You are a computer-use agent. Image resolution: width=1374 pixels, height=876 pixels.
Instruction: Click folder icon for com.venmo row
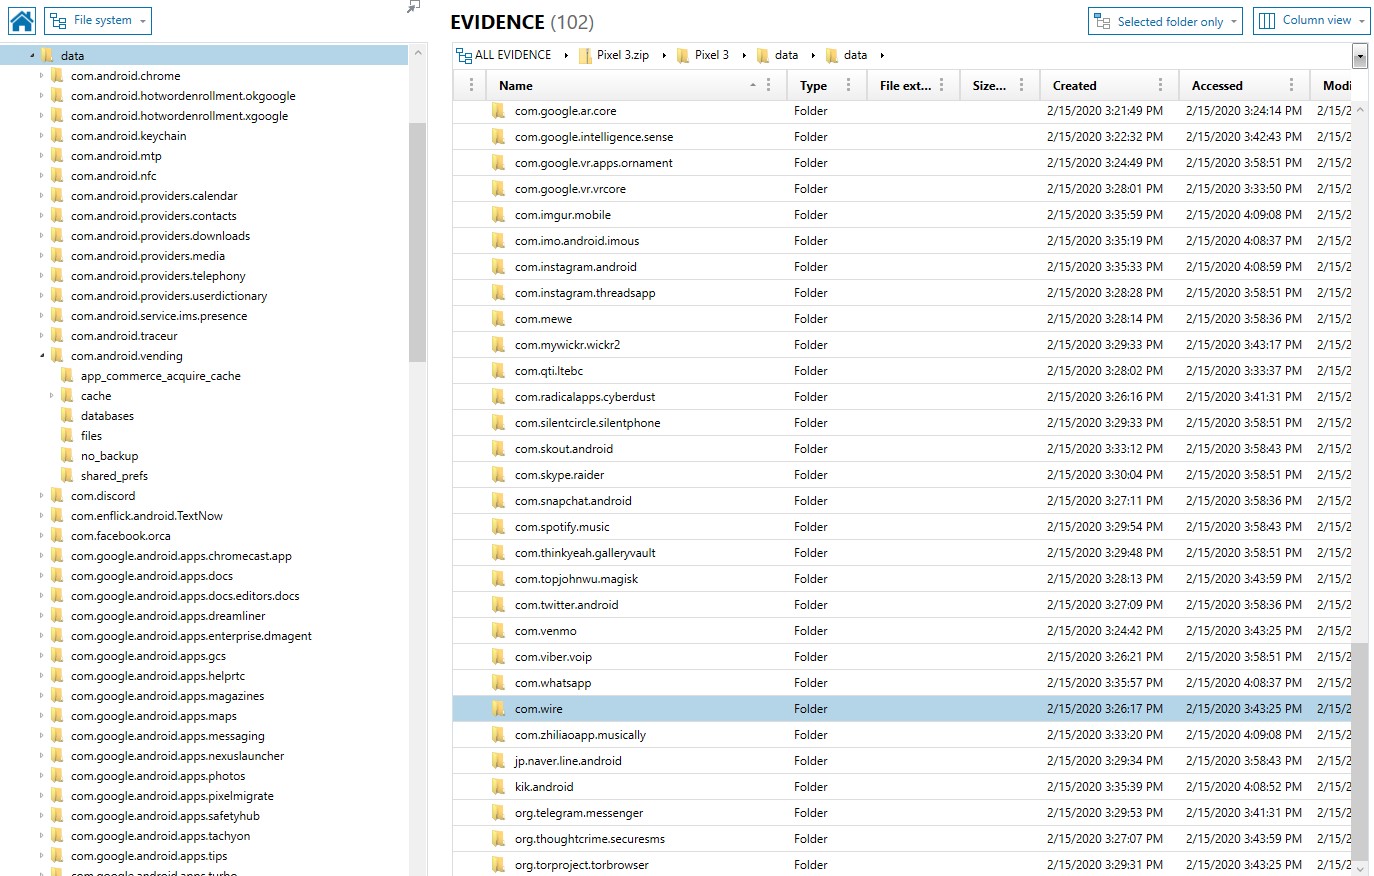pos(498,631)
